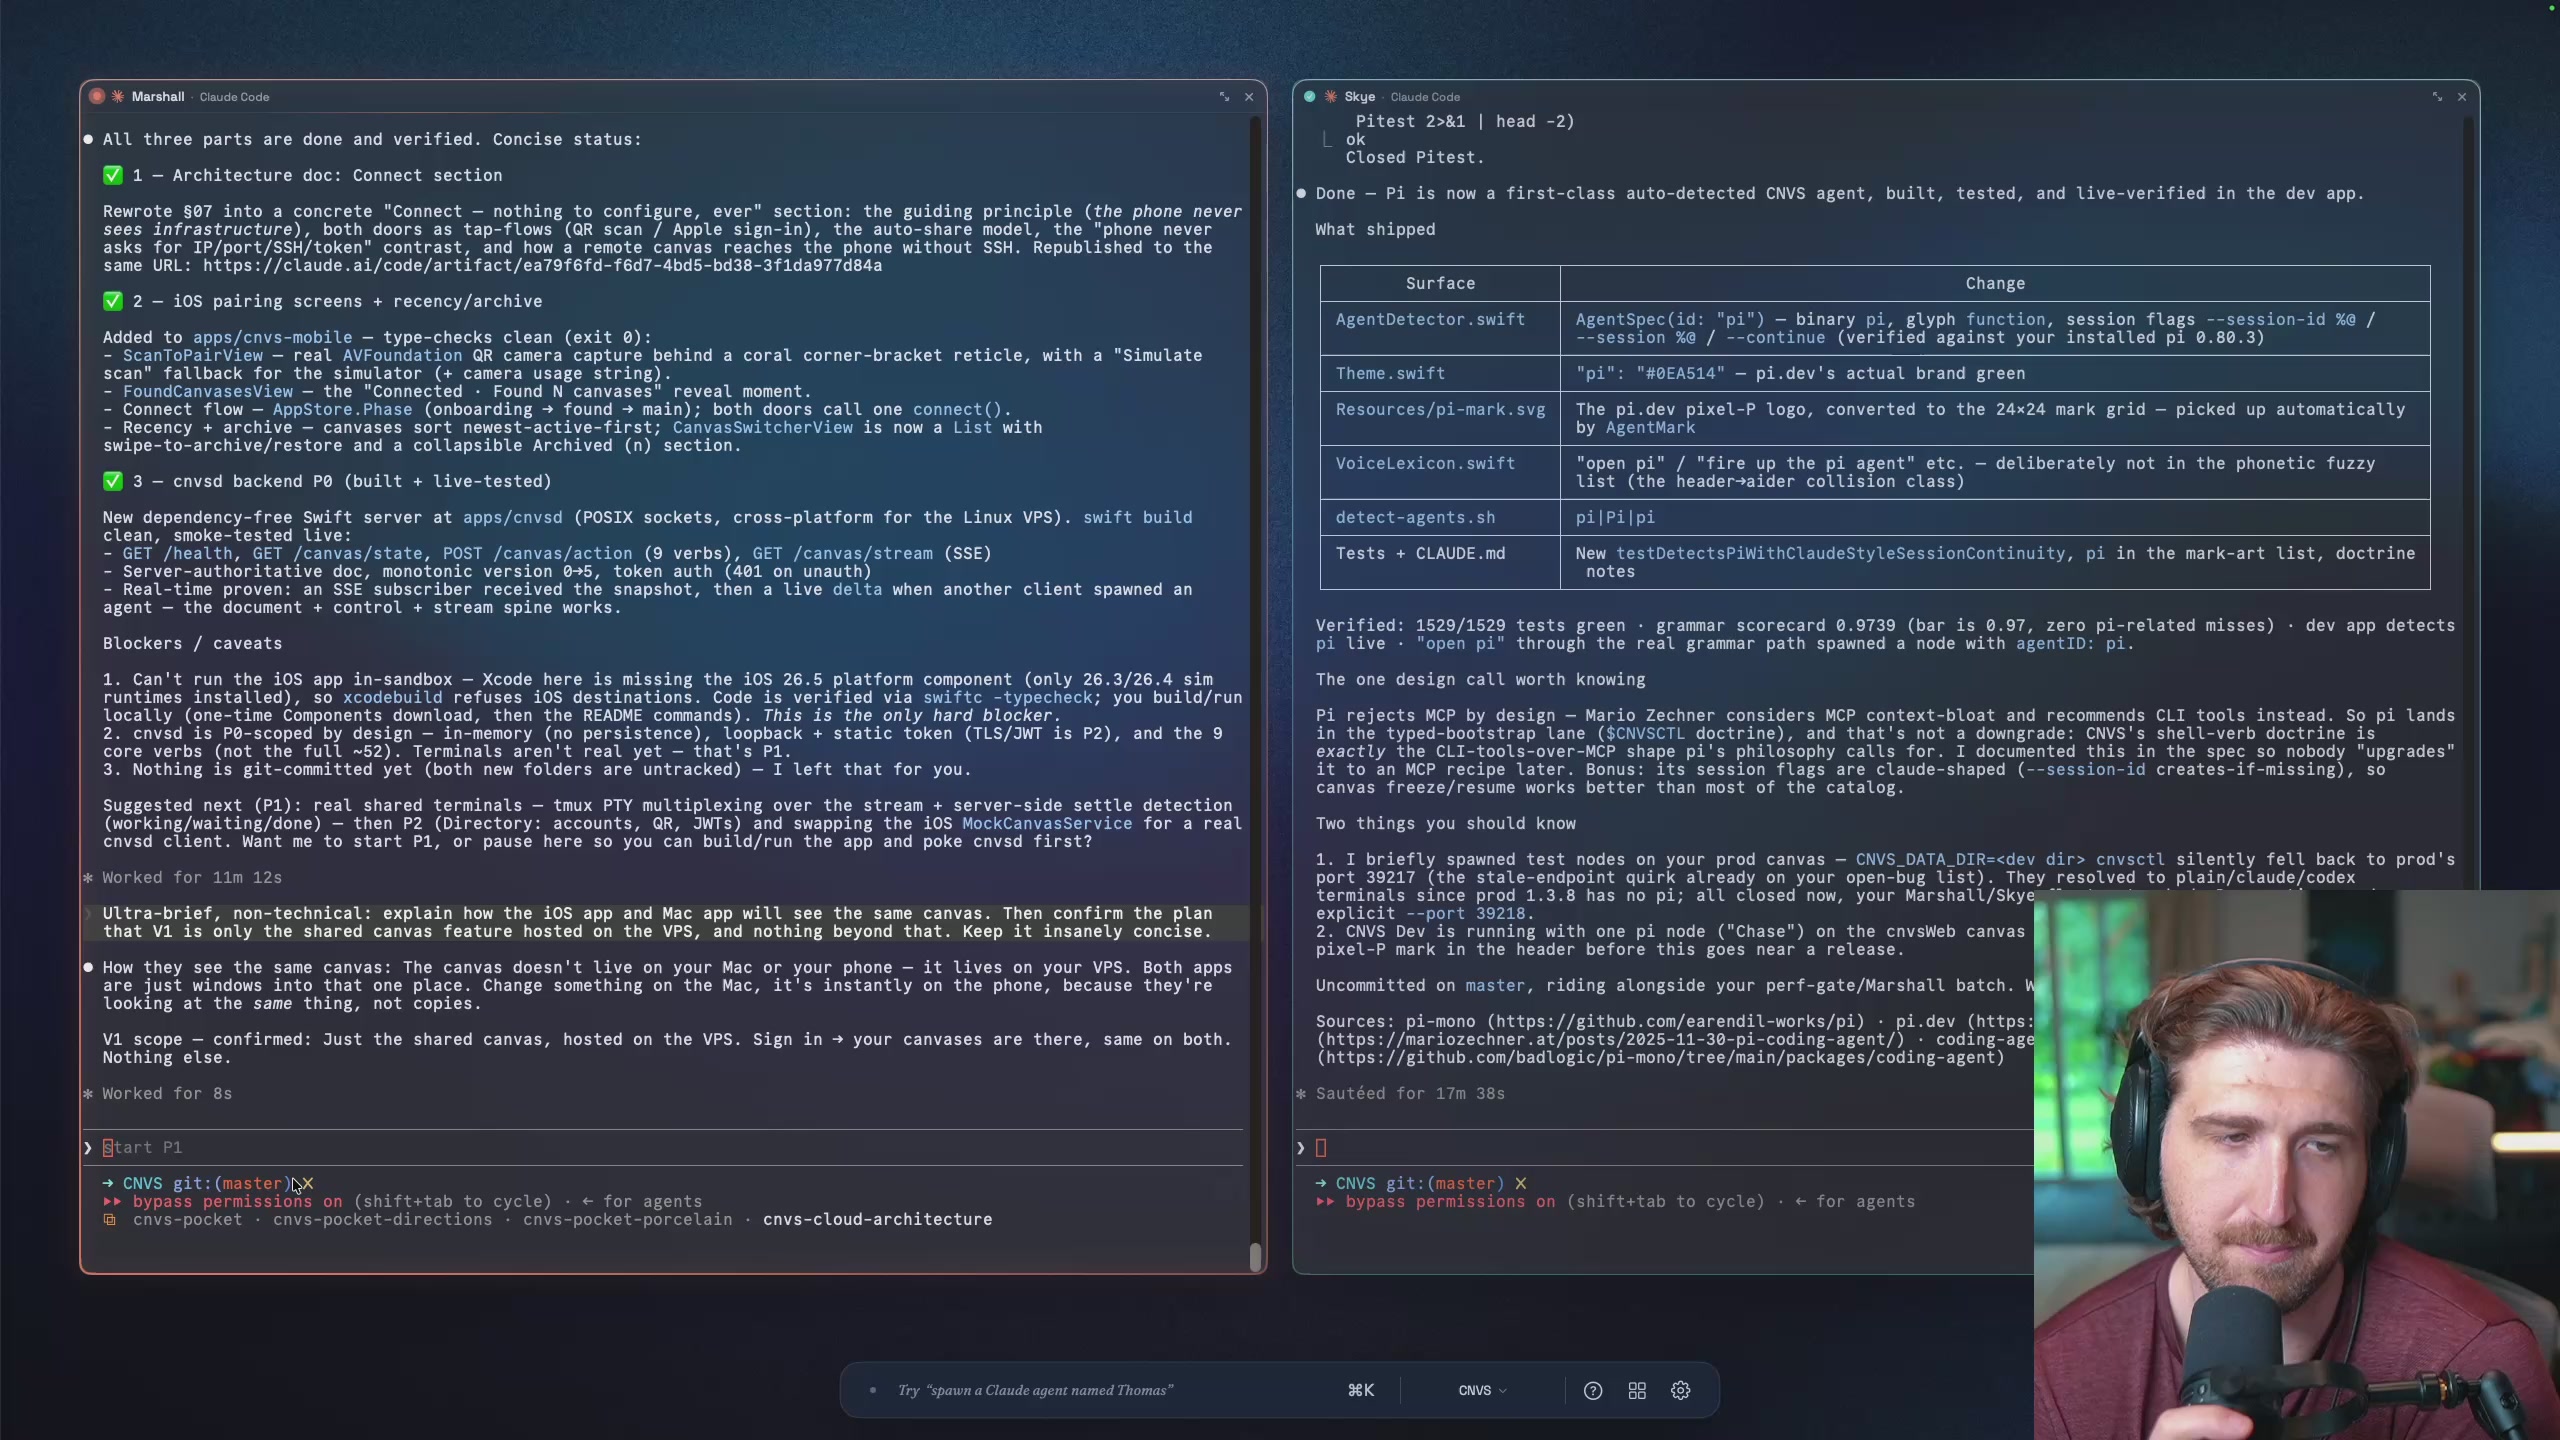Click the MockCanvasService code reference
Image resolution: width=2560 pixels, height=1440 pixels.
click(1048, 823)
